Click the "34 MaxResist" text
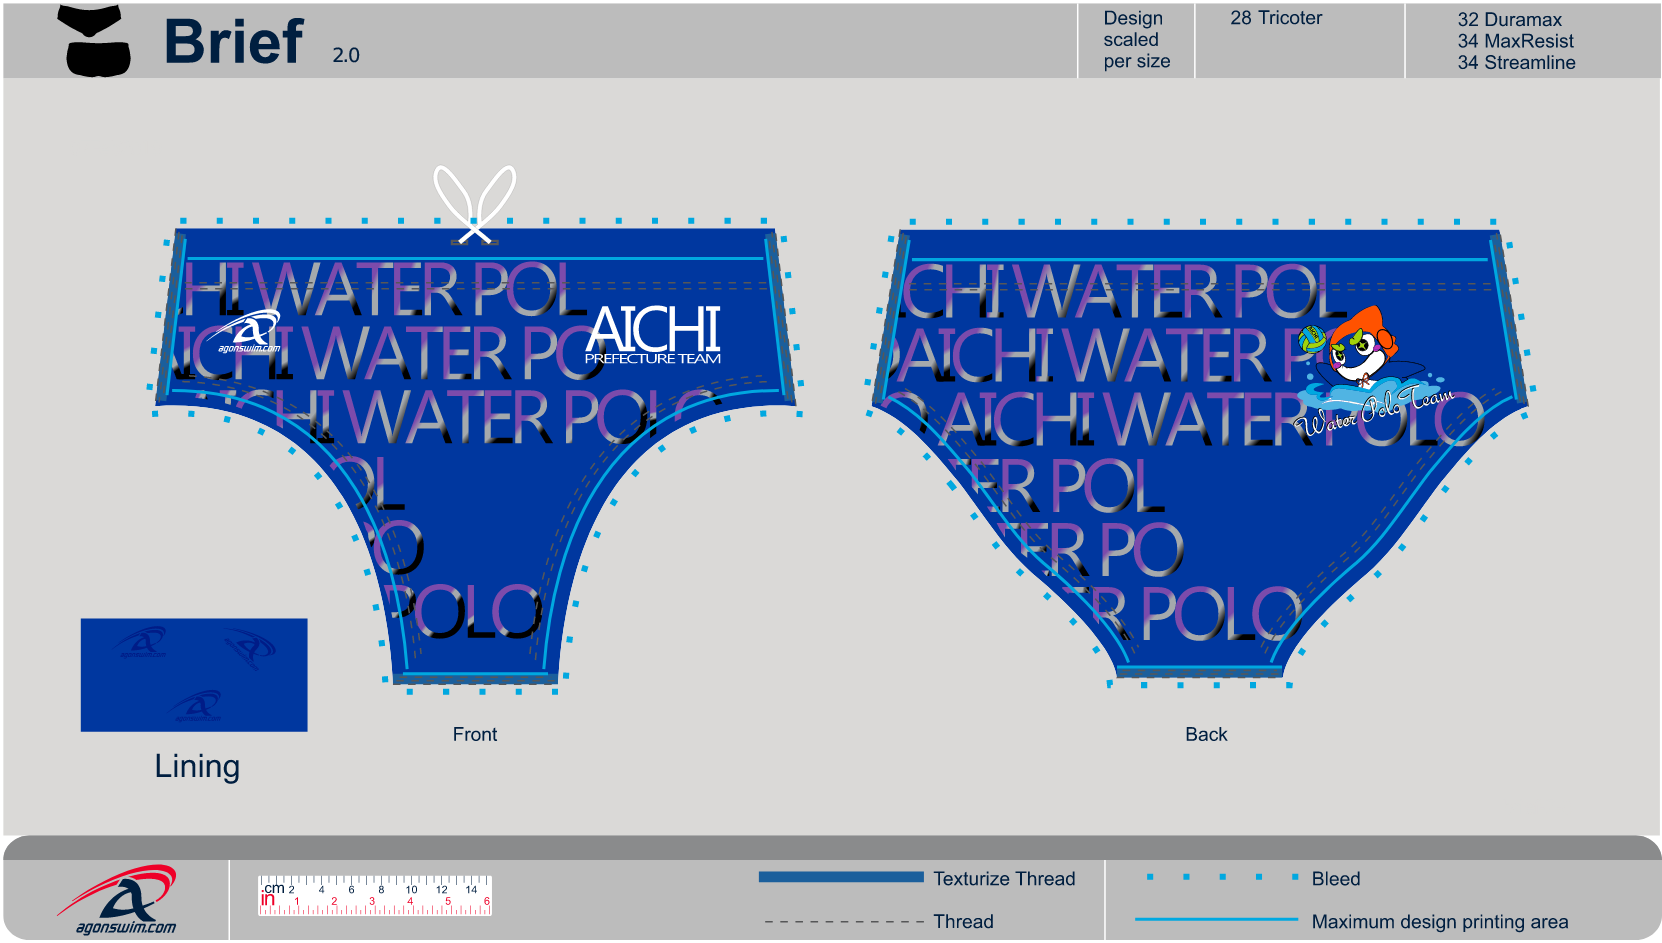The image size is (1662, 943). 1515,41
